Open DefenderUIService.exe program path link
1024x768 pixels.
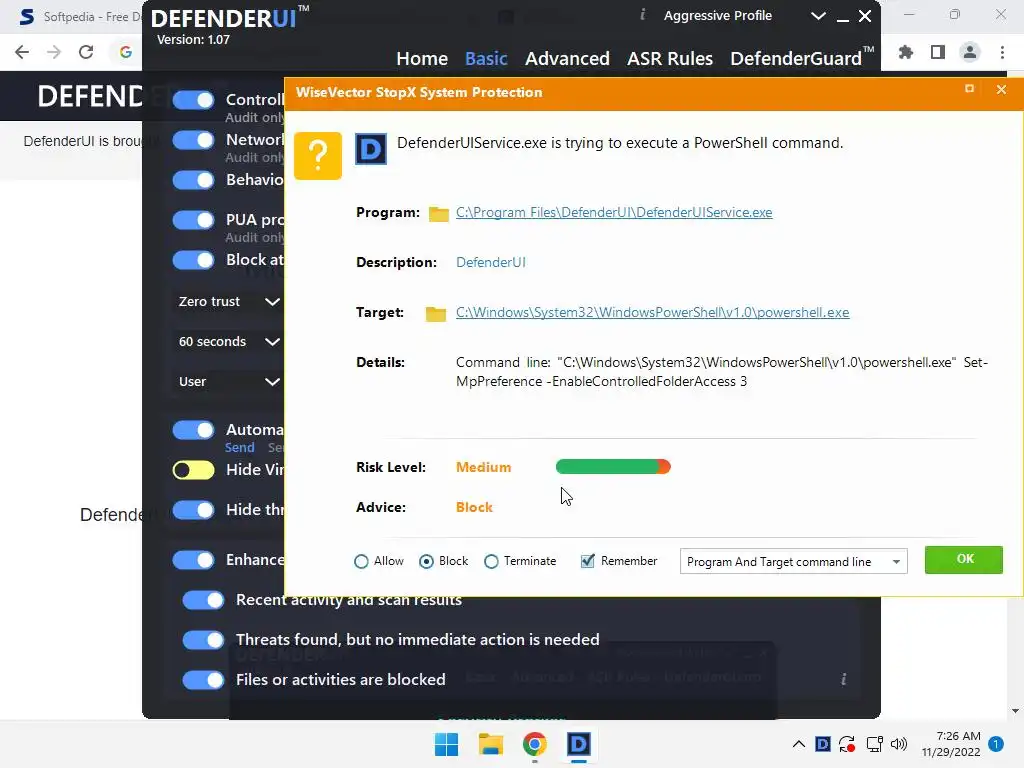coord(614,212)
